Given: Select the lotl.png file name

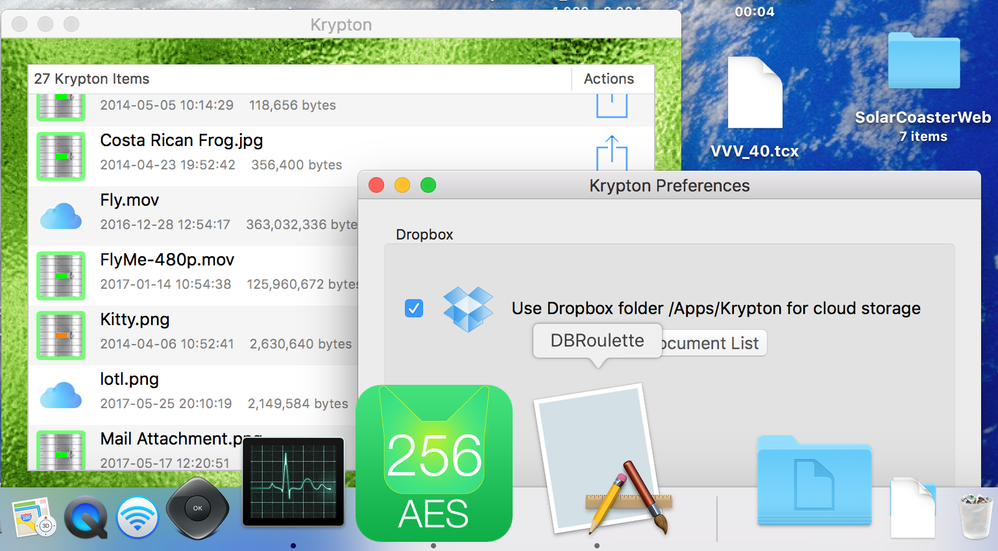Looking at the screenshot, I should pyautogui.click(x=129, y=379).
